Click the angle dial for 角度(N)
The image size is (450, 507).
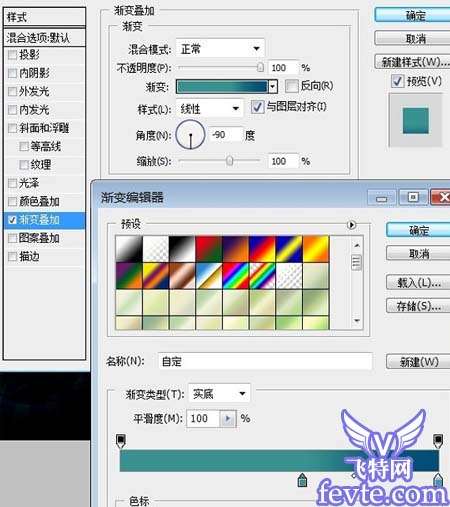click(x=190, y=135)
